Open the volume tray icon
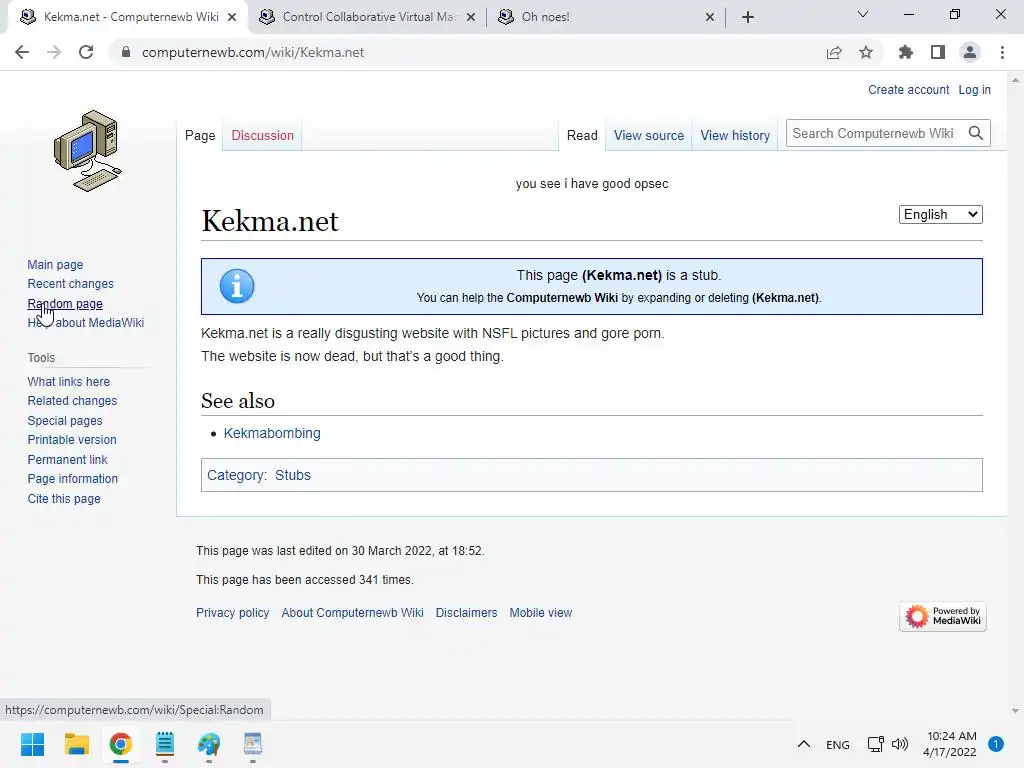The height and width of the screenshot is (768, 1024). pos(900,744)
